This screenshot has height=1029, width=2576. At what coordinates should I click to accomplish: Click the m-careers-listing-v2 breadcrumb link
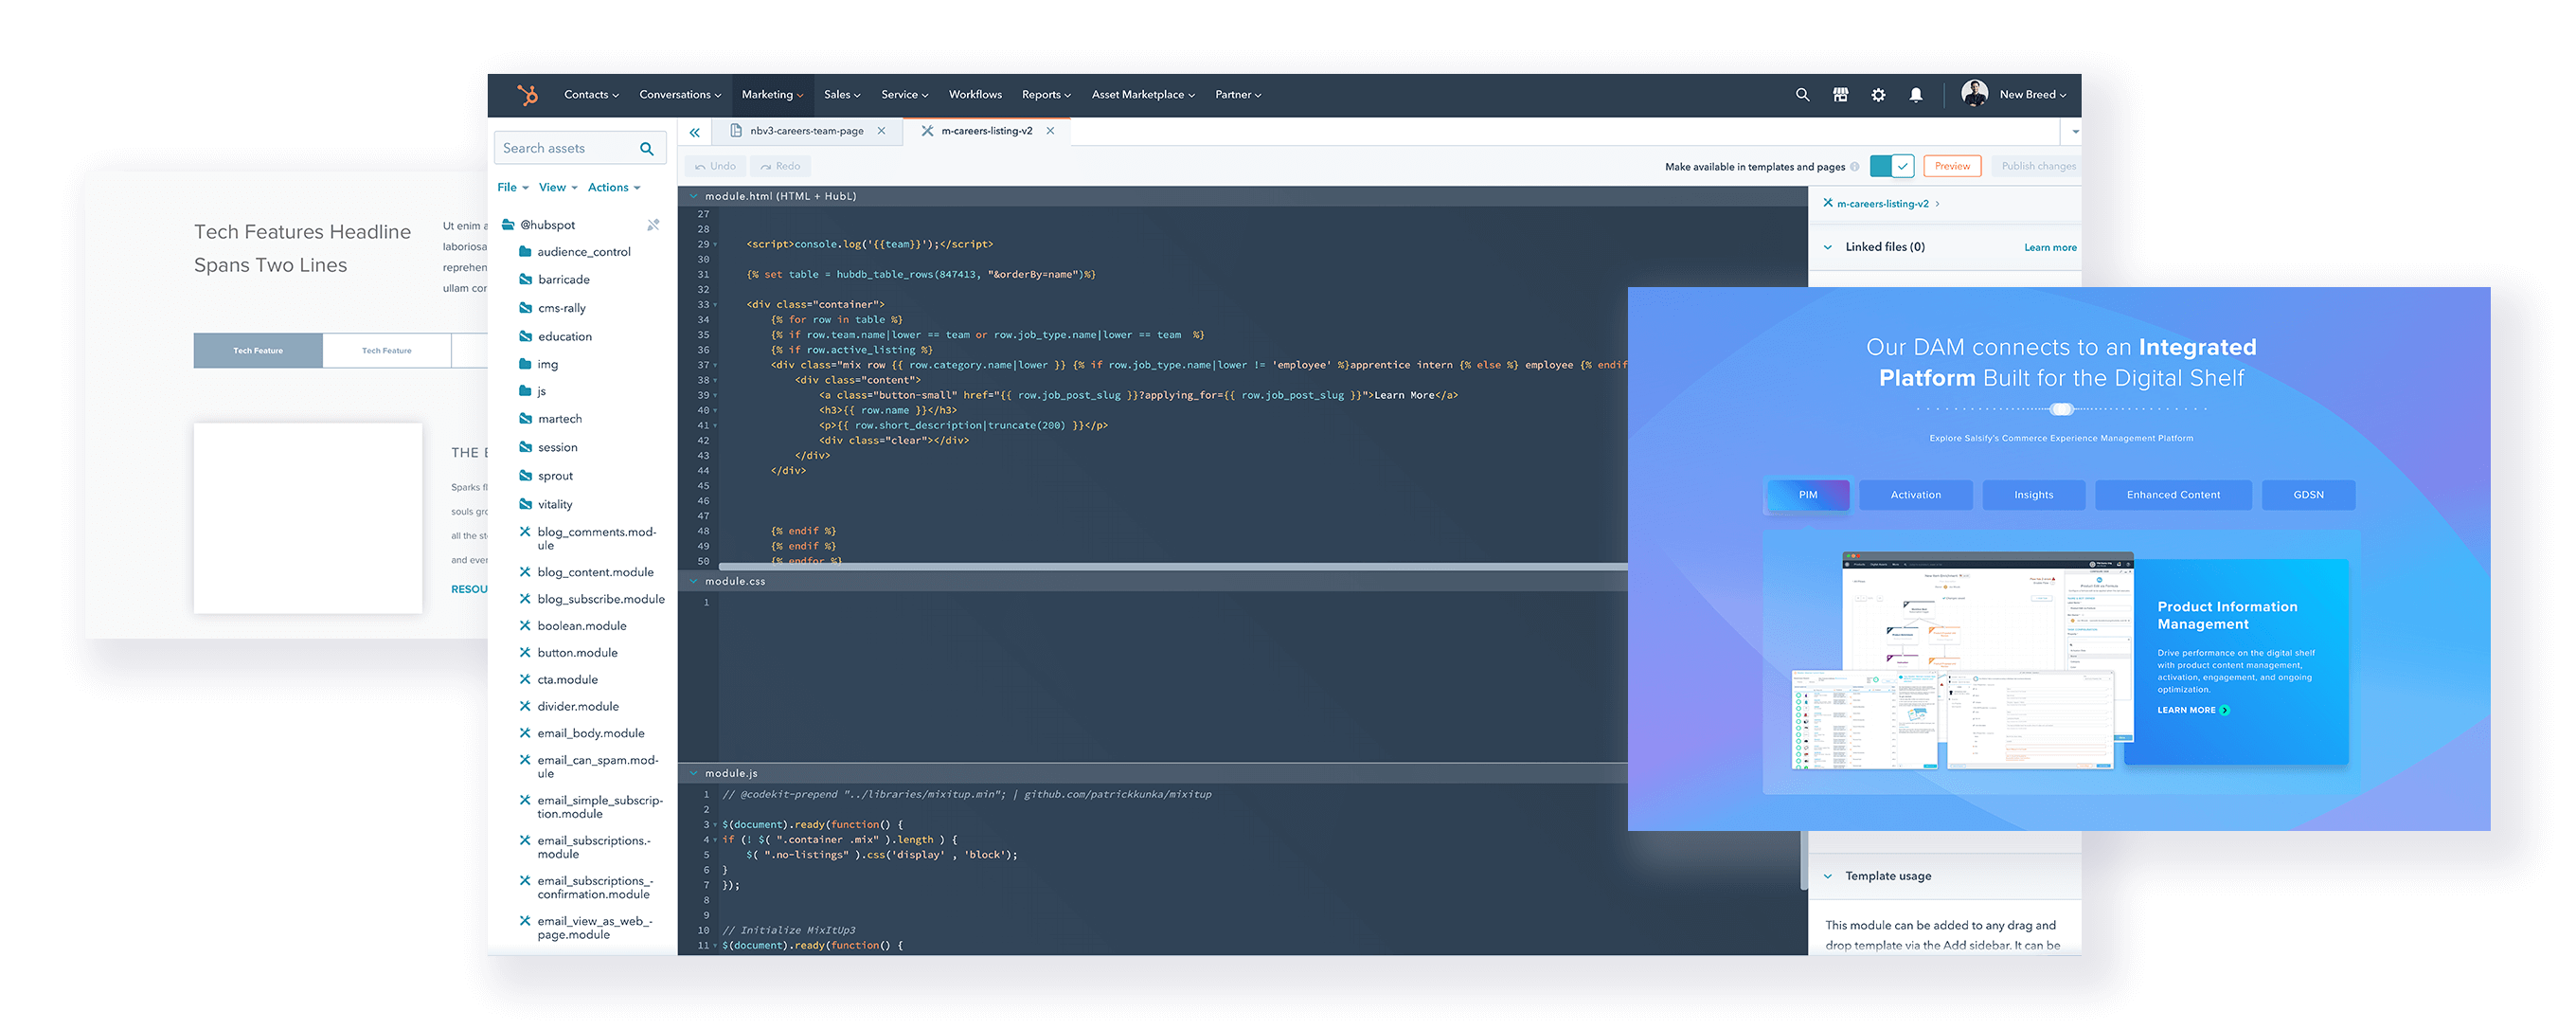pyautogui.click(x=1882, y=204)
